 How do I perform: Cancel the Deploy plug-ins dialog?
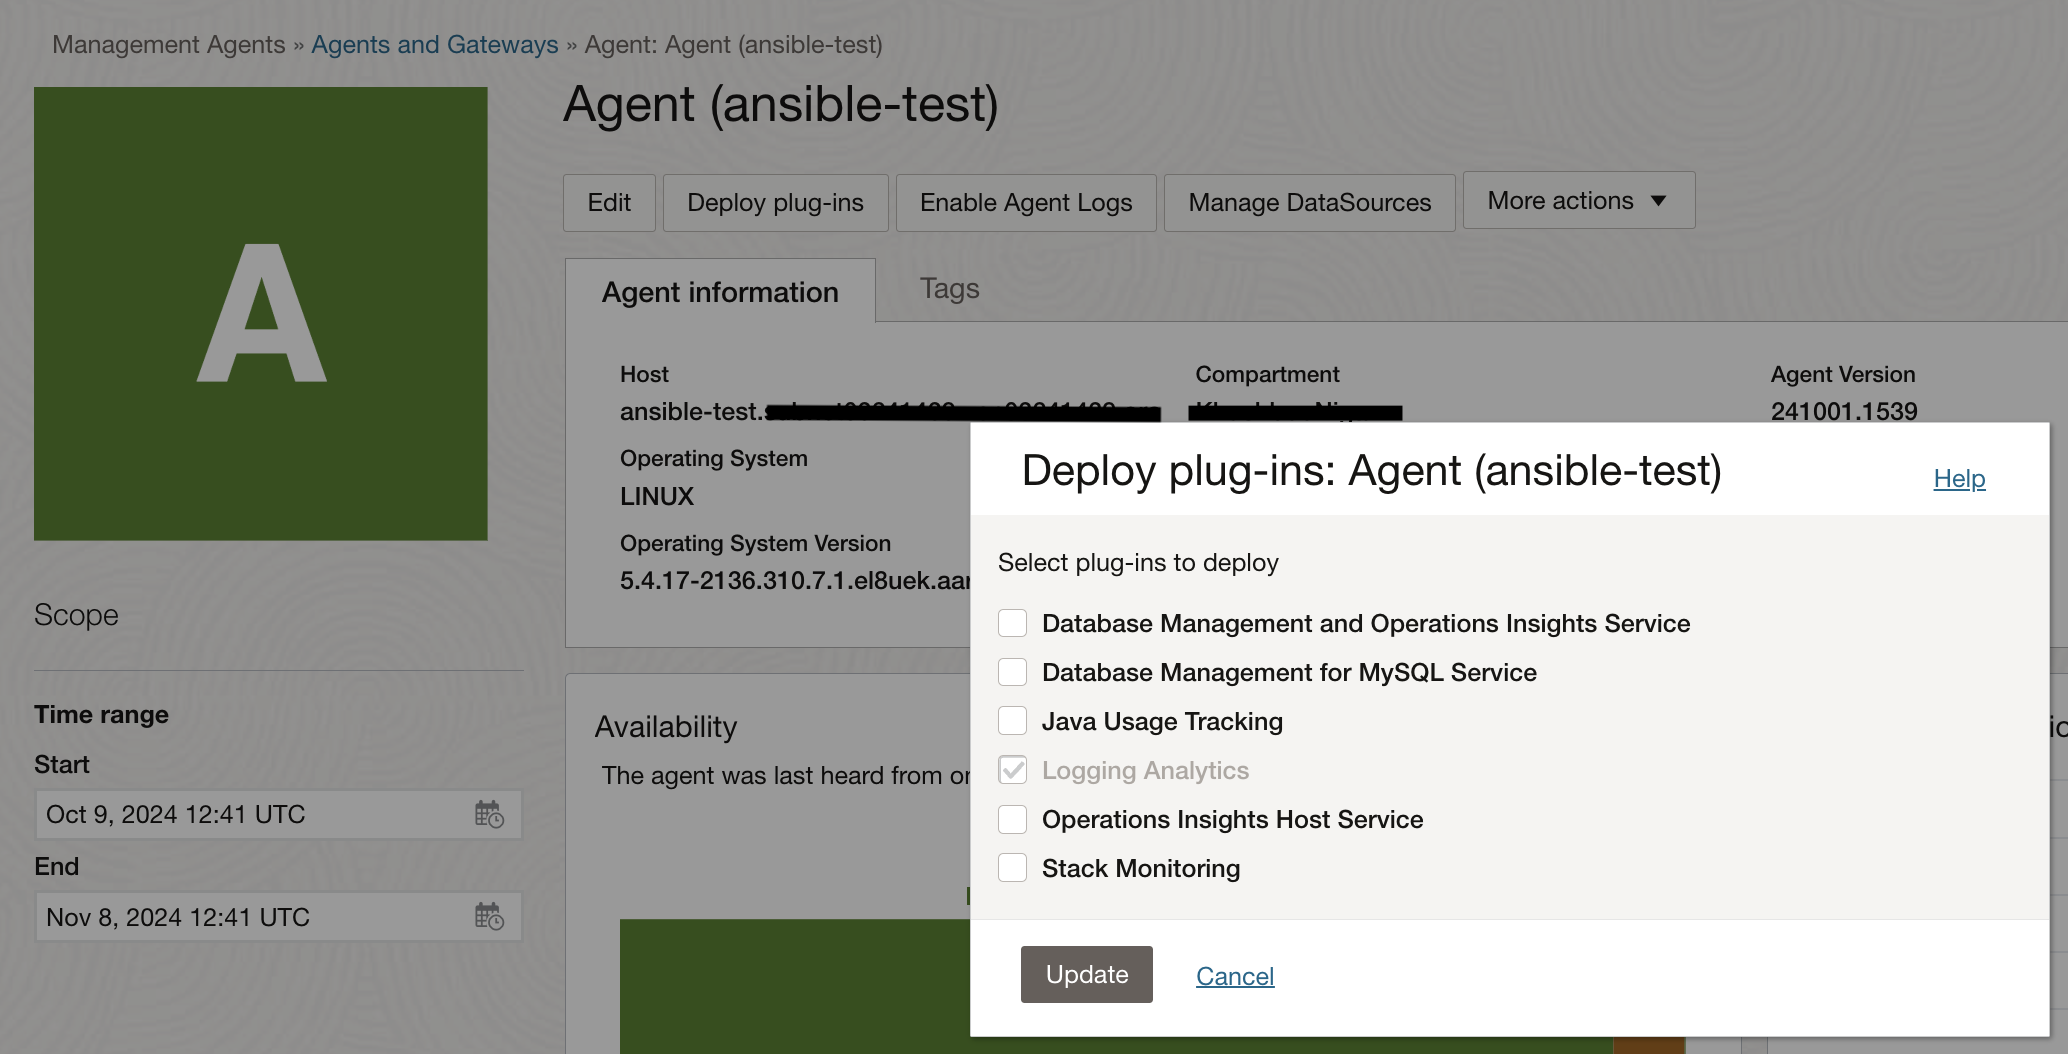click(1234, 976)
